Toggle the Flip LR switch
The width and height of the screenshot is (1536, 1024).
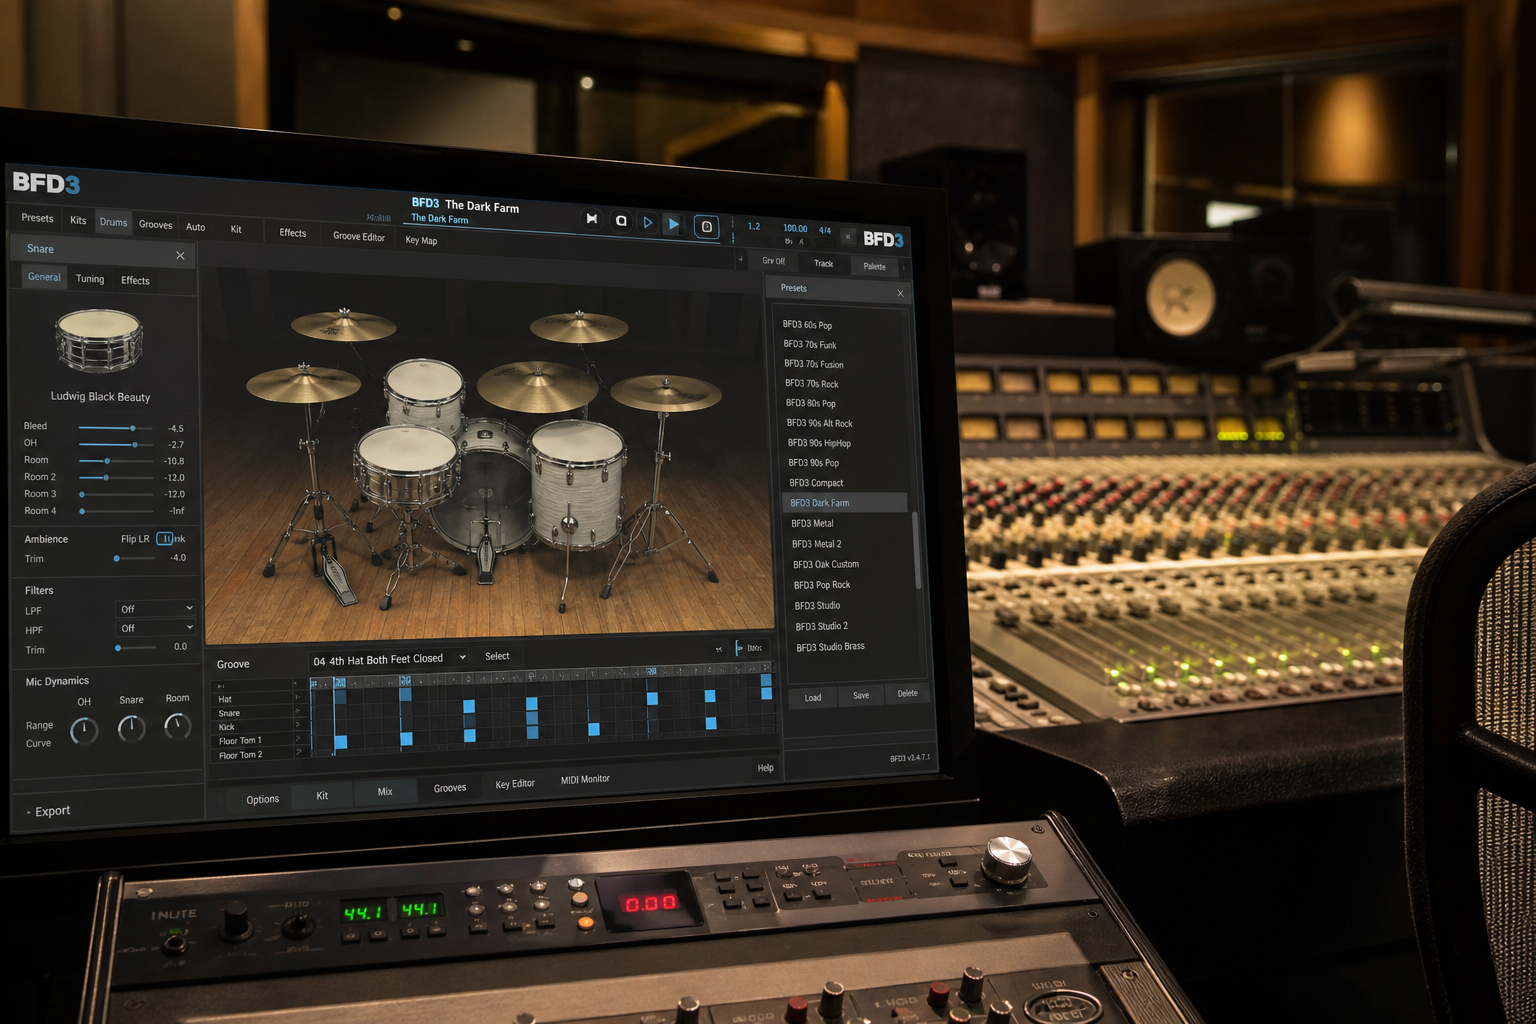(x=165, y=539)
